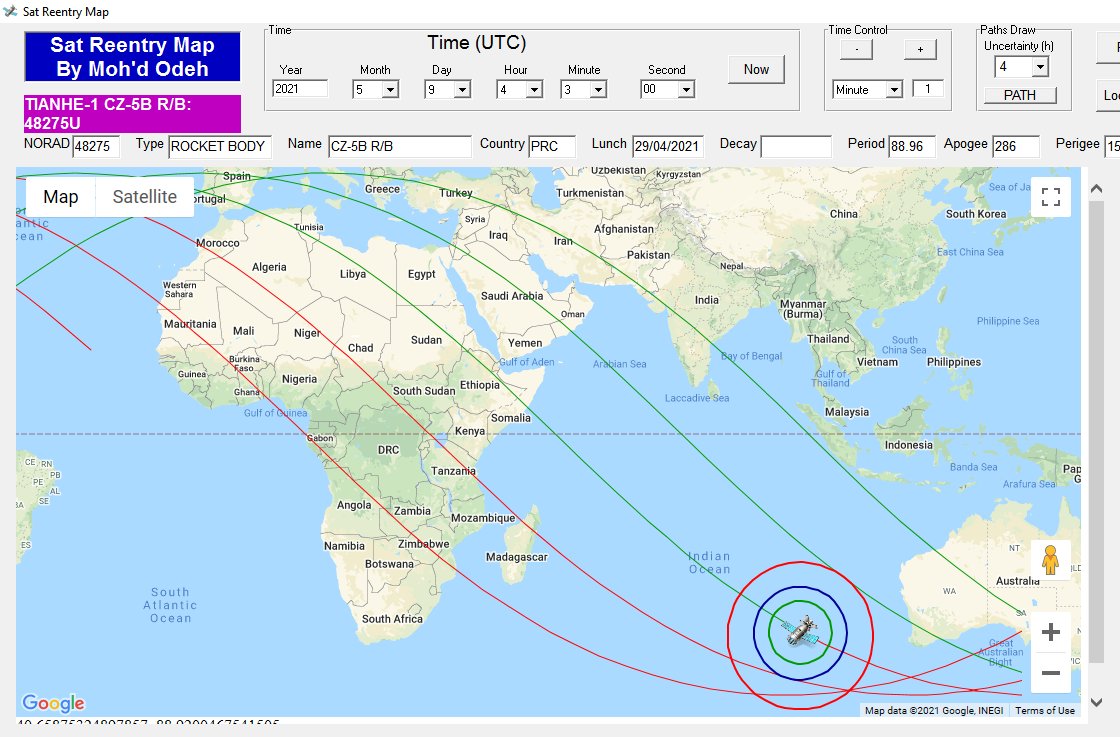
Task: Select the Map view tab
Action: coord(61,197)
